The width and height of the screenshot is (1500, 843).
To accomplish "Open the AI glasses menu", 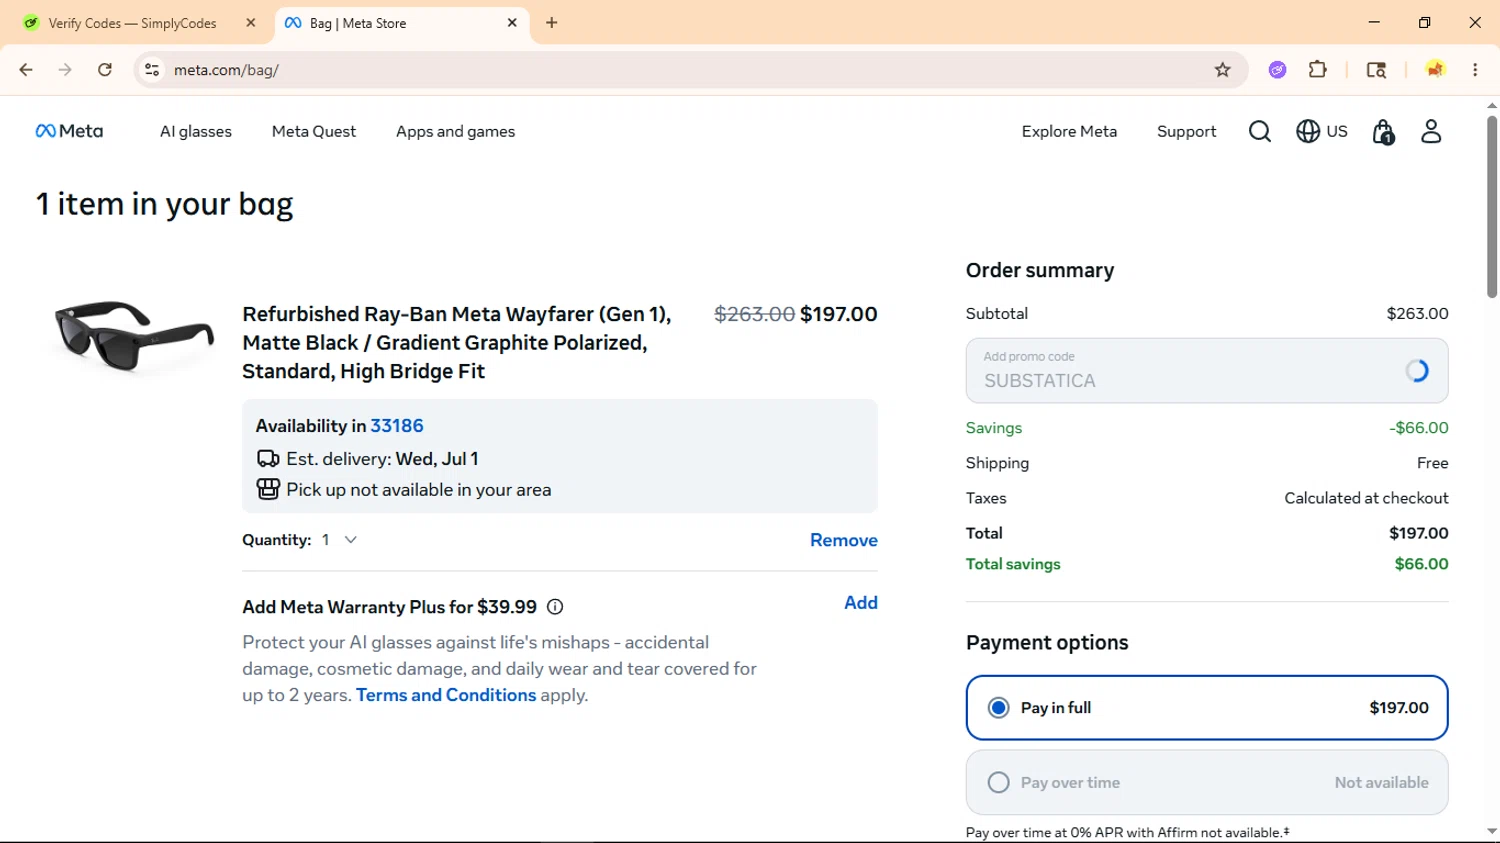I will (x=196, y=131).
